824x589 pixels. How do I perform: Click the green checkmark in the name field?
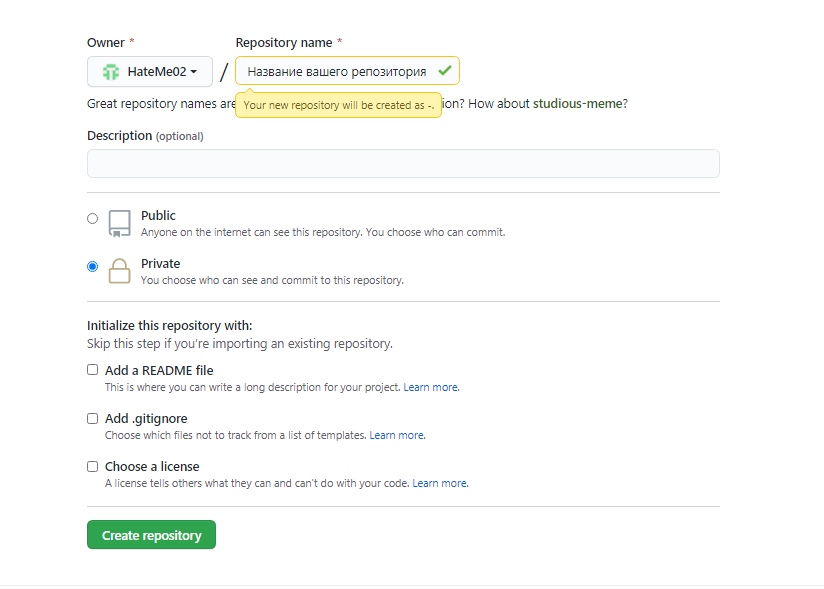point(444,71)
